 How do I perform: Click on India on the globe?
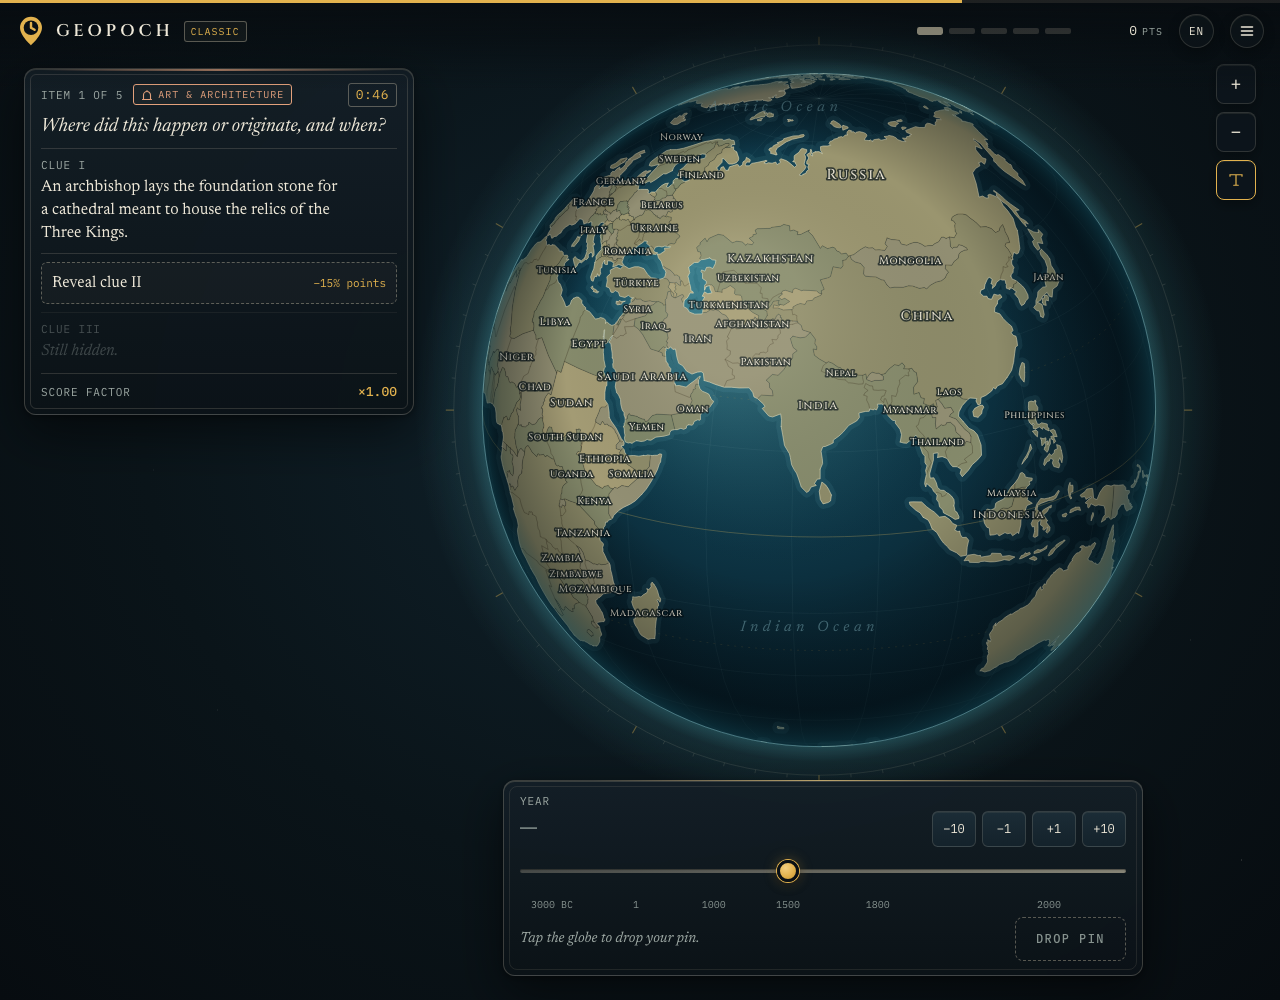click(817, 405)
